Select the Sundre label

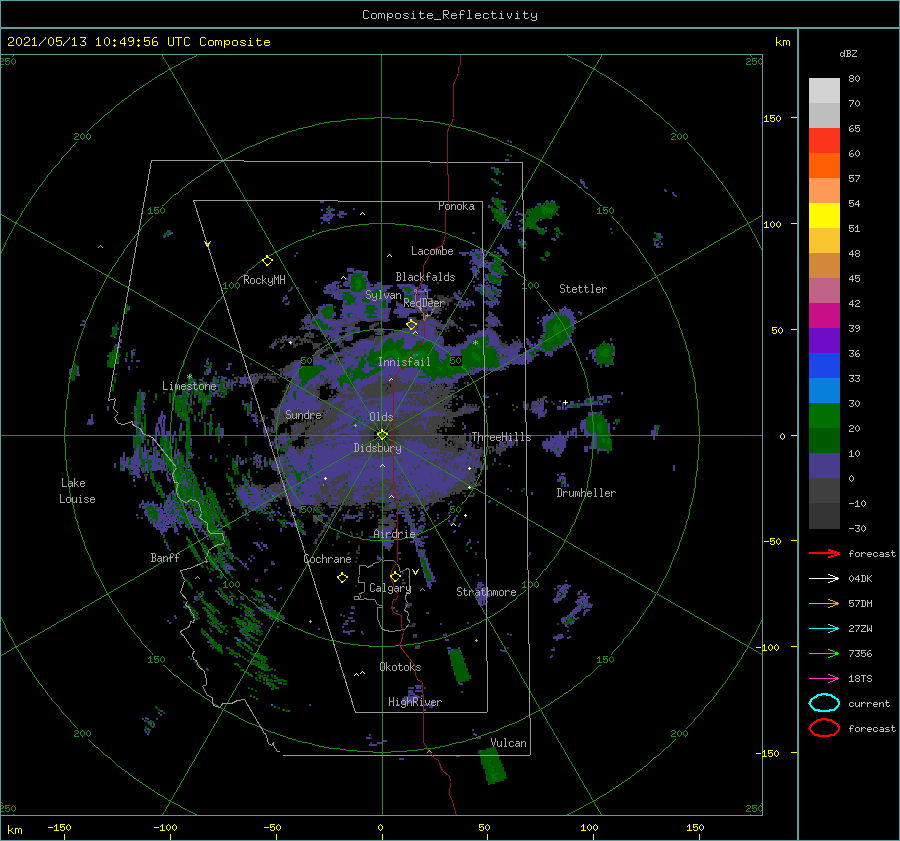click(x=303, y=414)
